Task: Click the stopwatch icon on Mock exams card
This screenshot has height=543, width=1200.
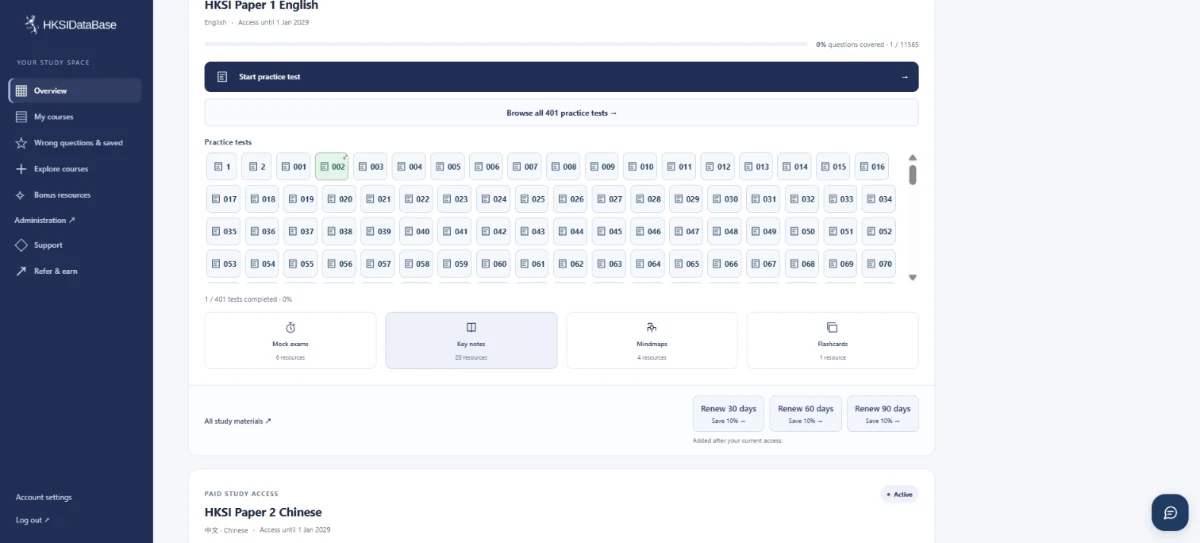Action: point(290,327)
